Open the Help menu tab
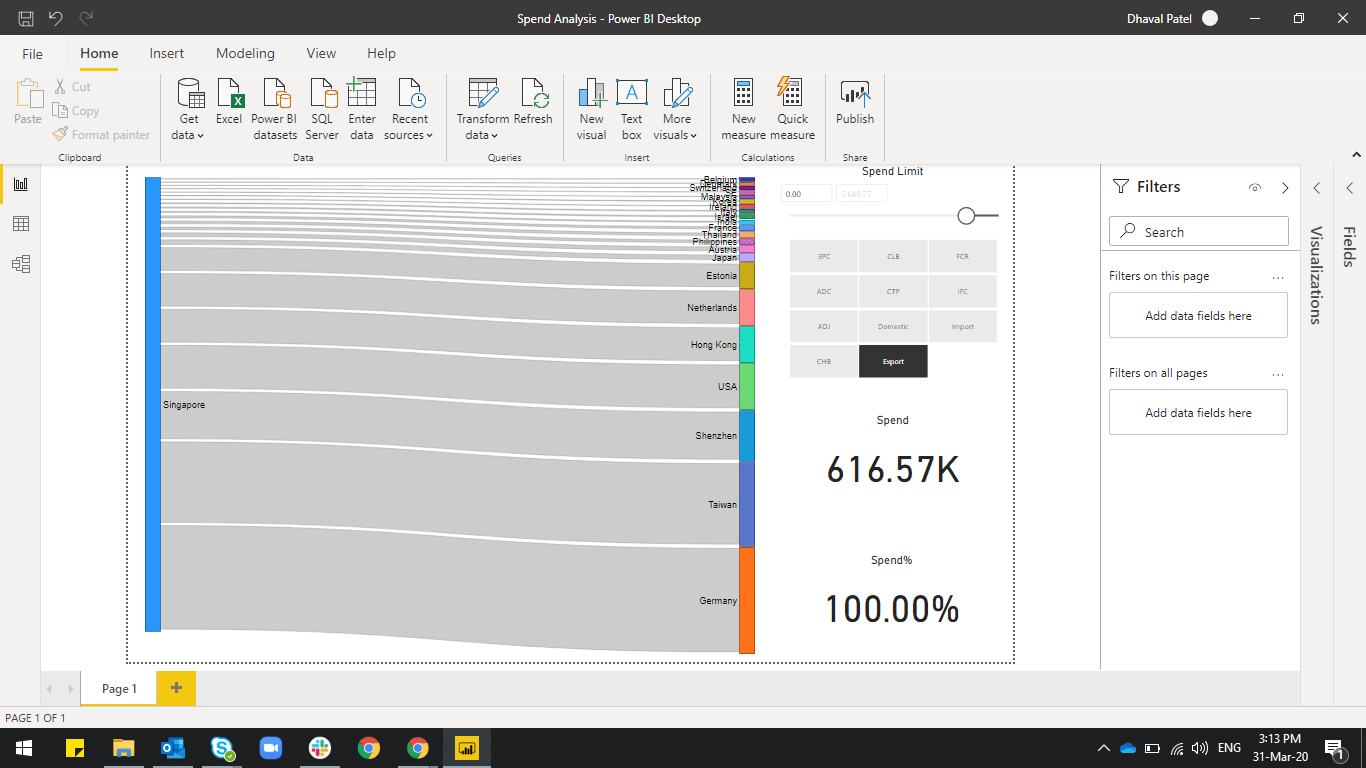The height and width of the screenshot is (768, 1366). [x=381, y=53]
